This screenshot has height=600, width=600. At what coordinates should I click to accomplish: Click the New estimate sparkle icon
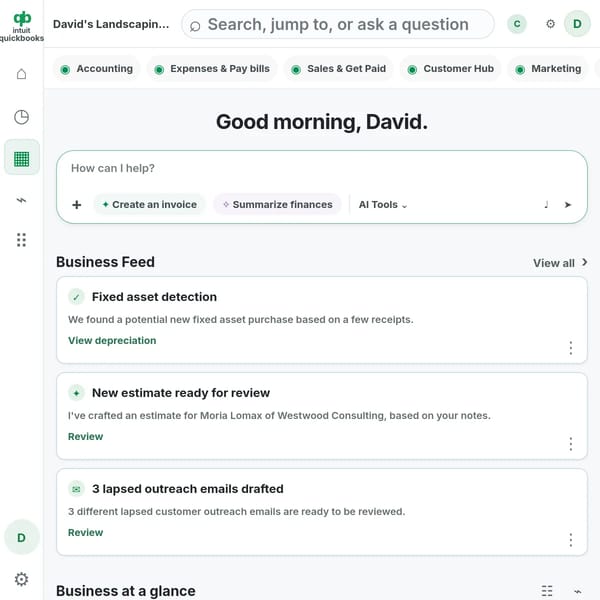76,393
